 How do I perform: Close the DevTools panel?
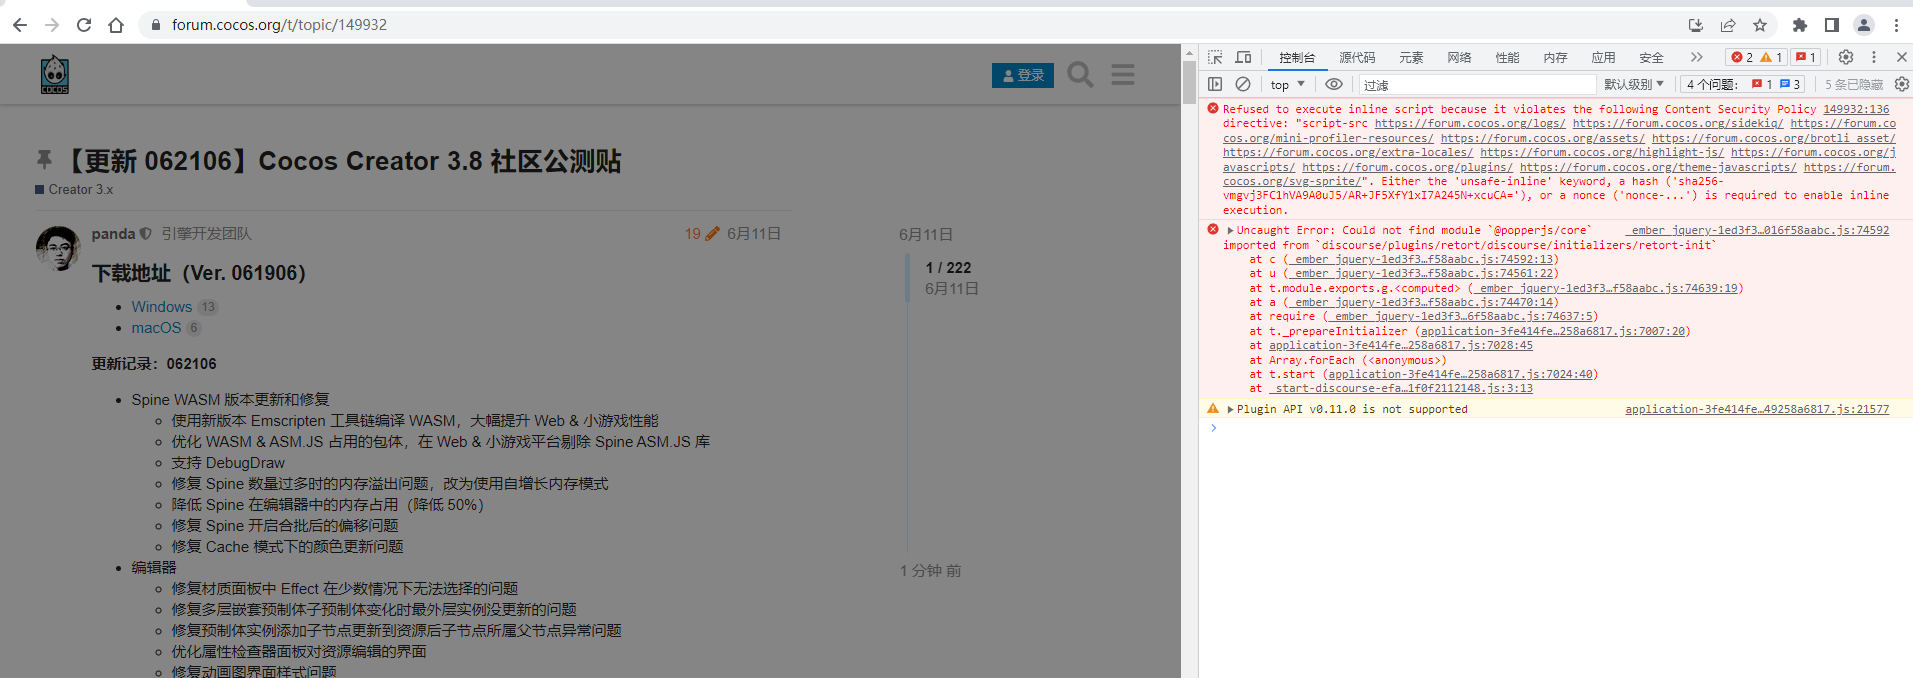point(1901,57)
